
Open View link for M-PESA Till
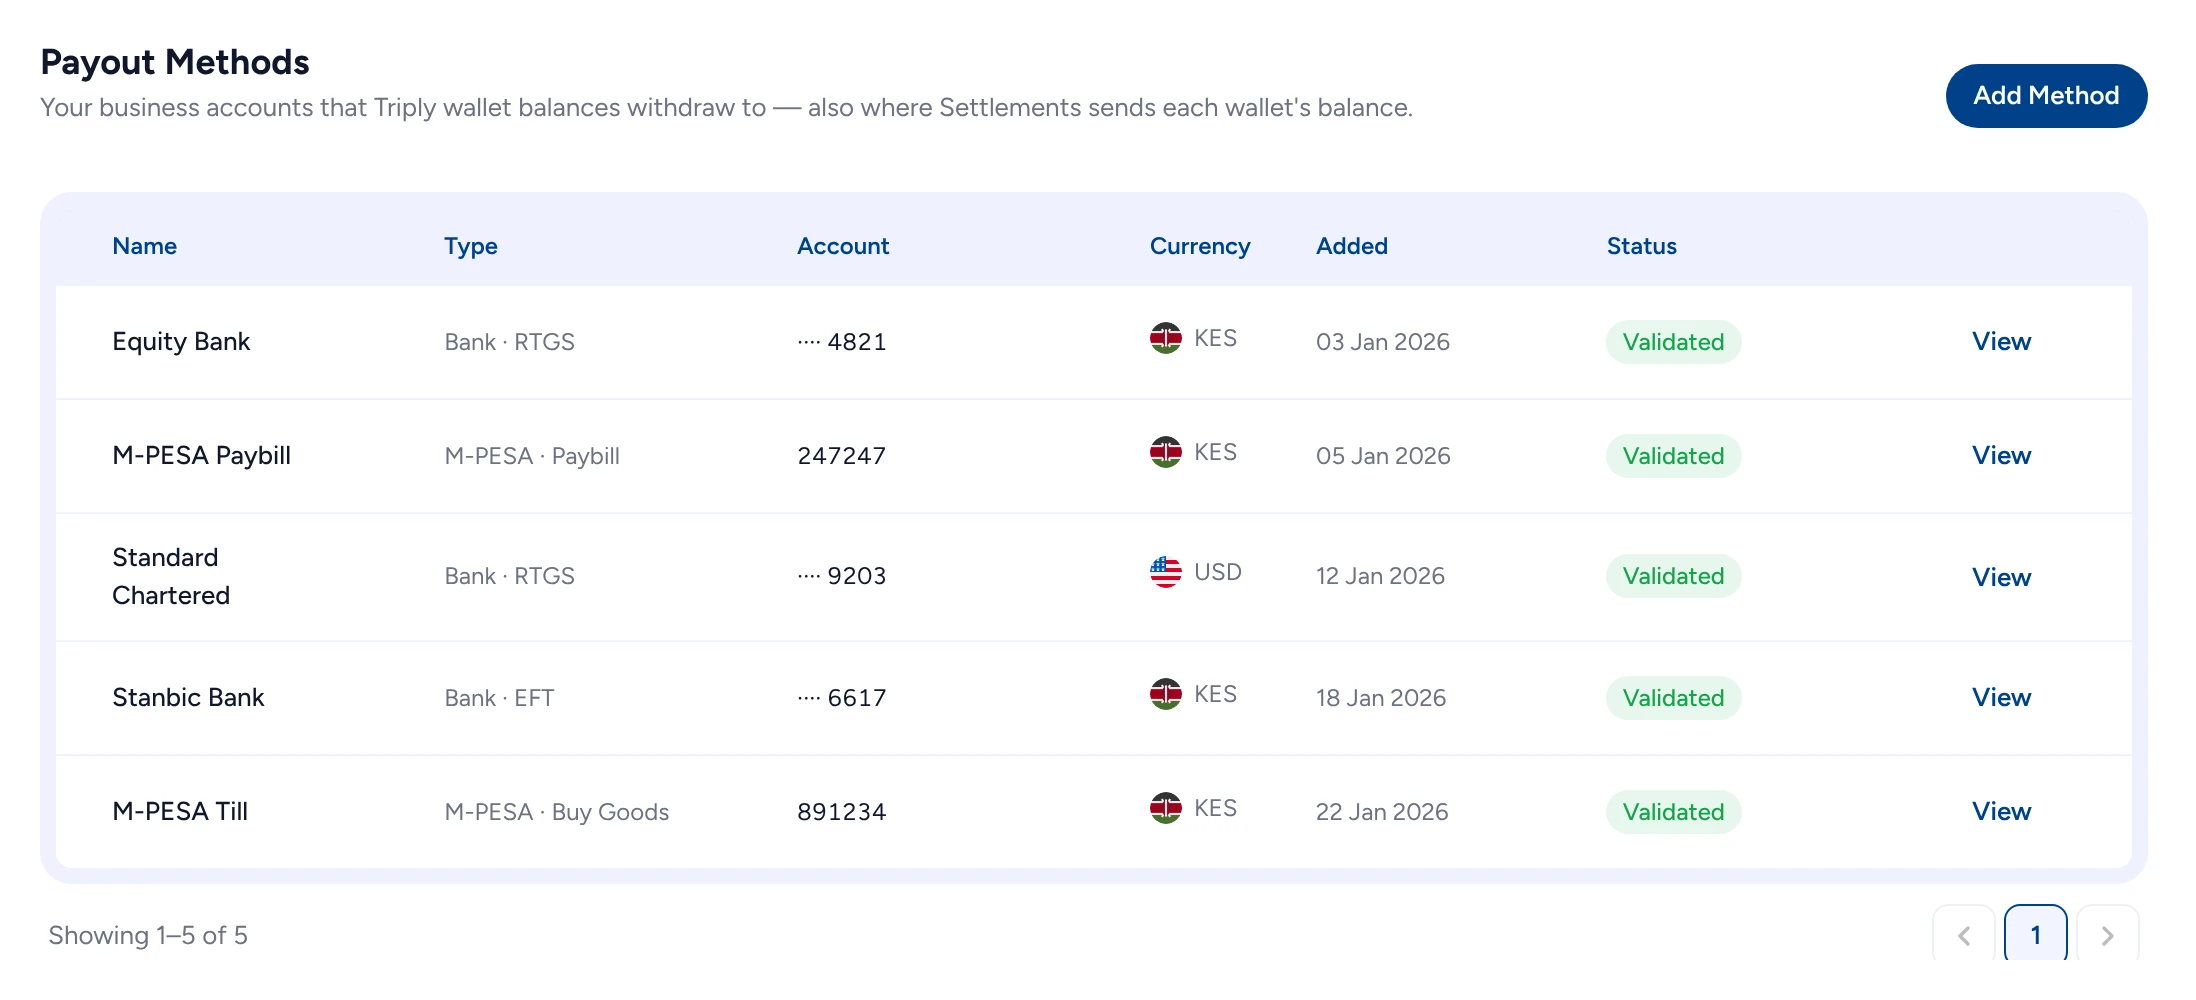pyautogui.click(x=2001, y=812)
